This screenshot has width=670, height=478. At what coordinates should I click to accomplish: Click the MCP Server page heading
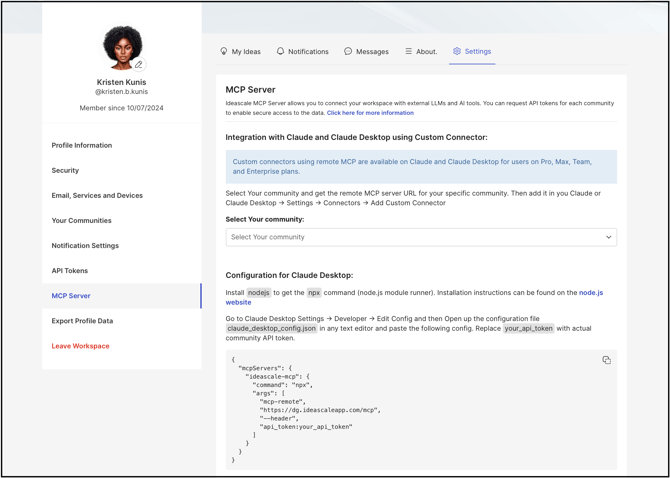(x=250, y=90)
